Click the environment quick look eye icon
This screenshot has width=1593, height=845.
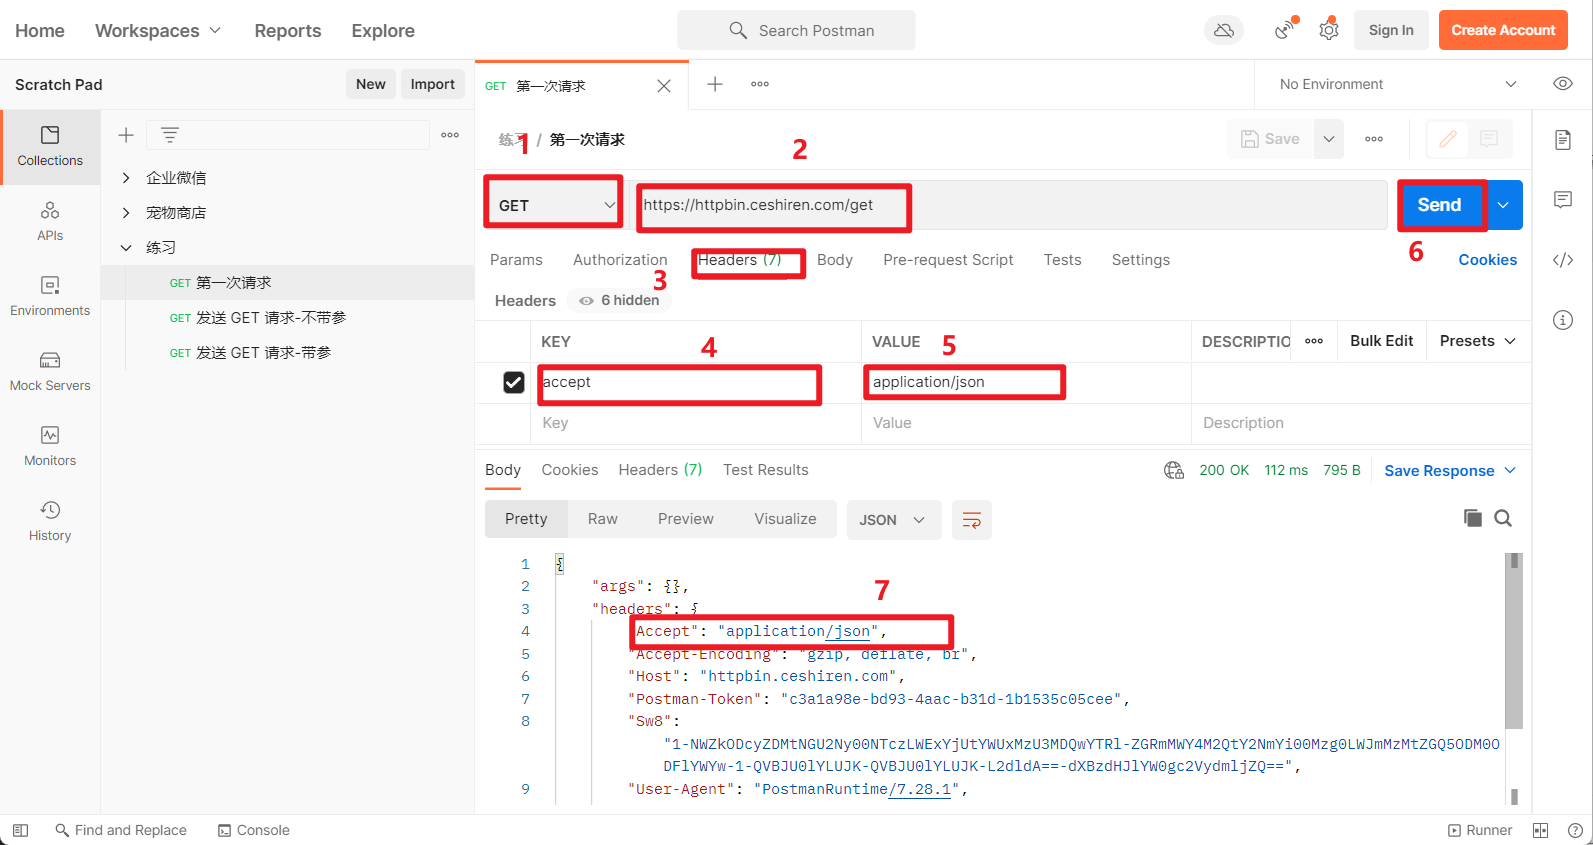[1563, 84]
